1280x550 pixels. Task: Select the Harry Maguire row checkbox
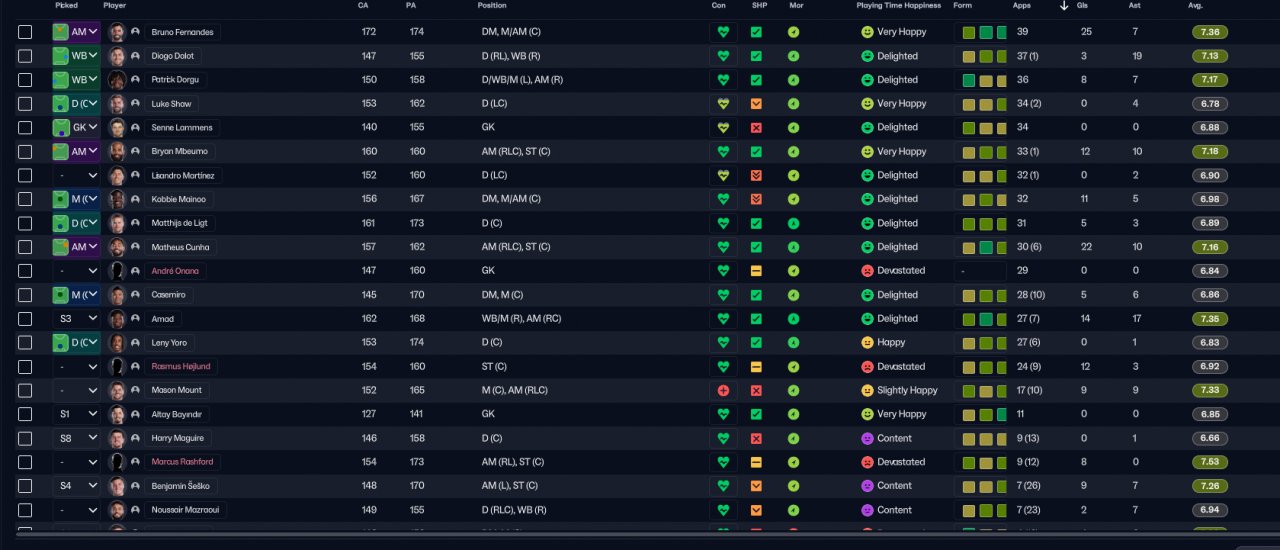coord(25,439)
